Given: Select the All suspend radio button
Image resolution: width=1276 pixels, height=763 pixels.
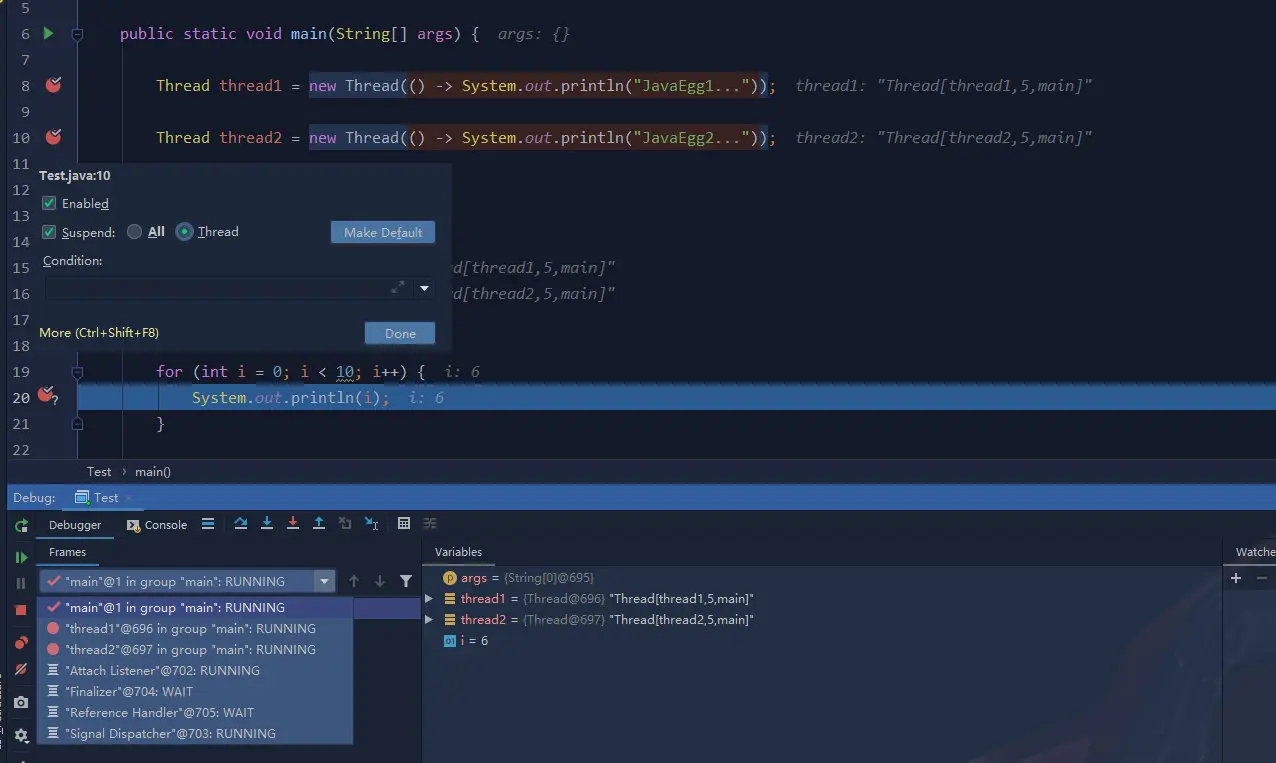Looking at the screenshot, I should point(134,231).
